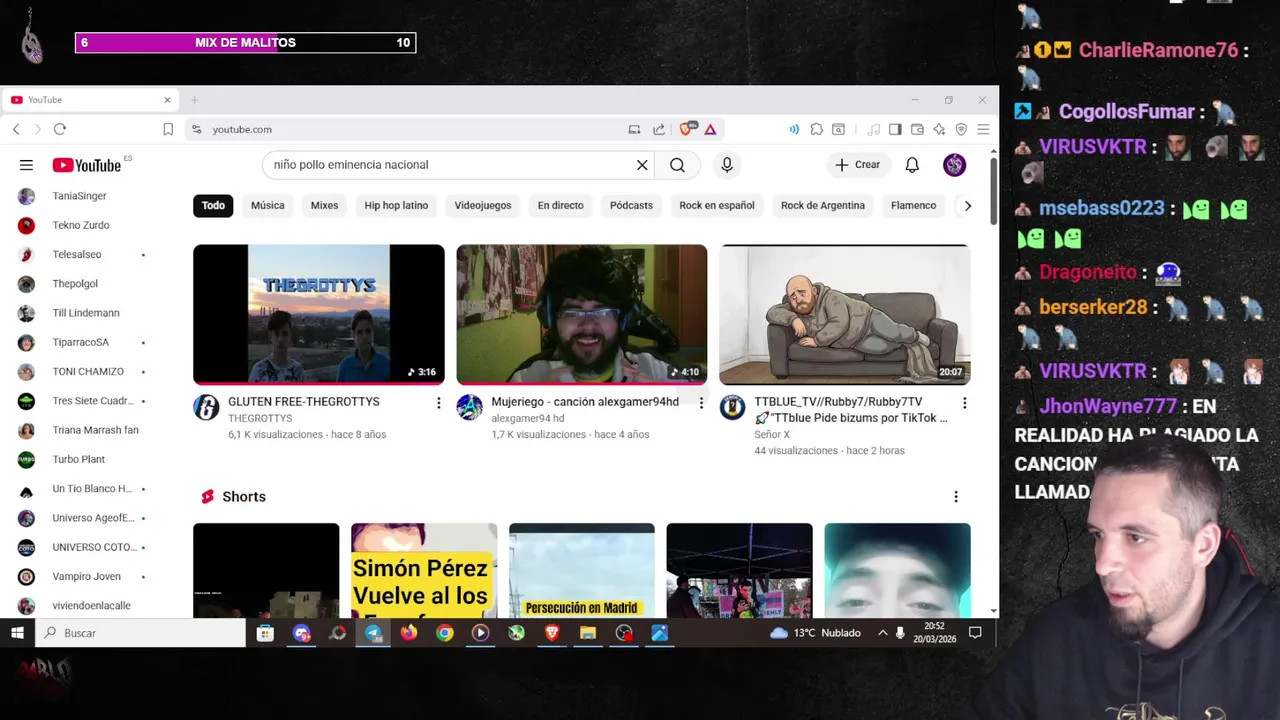Select the Pódcasts filter chip
This screenshot has width=1280, height=720.
[x=631, y=205]
